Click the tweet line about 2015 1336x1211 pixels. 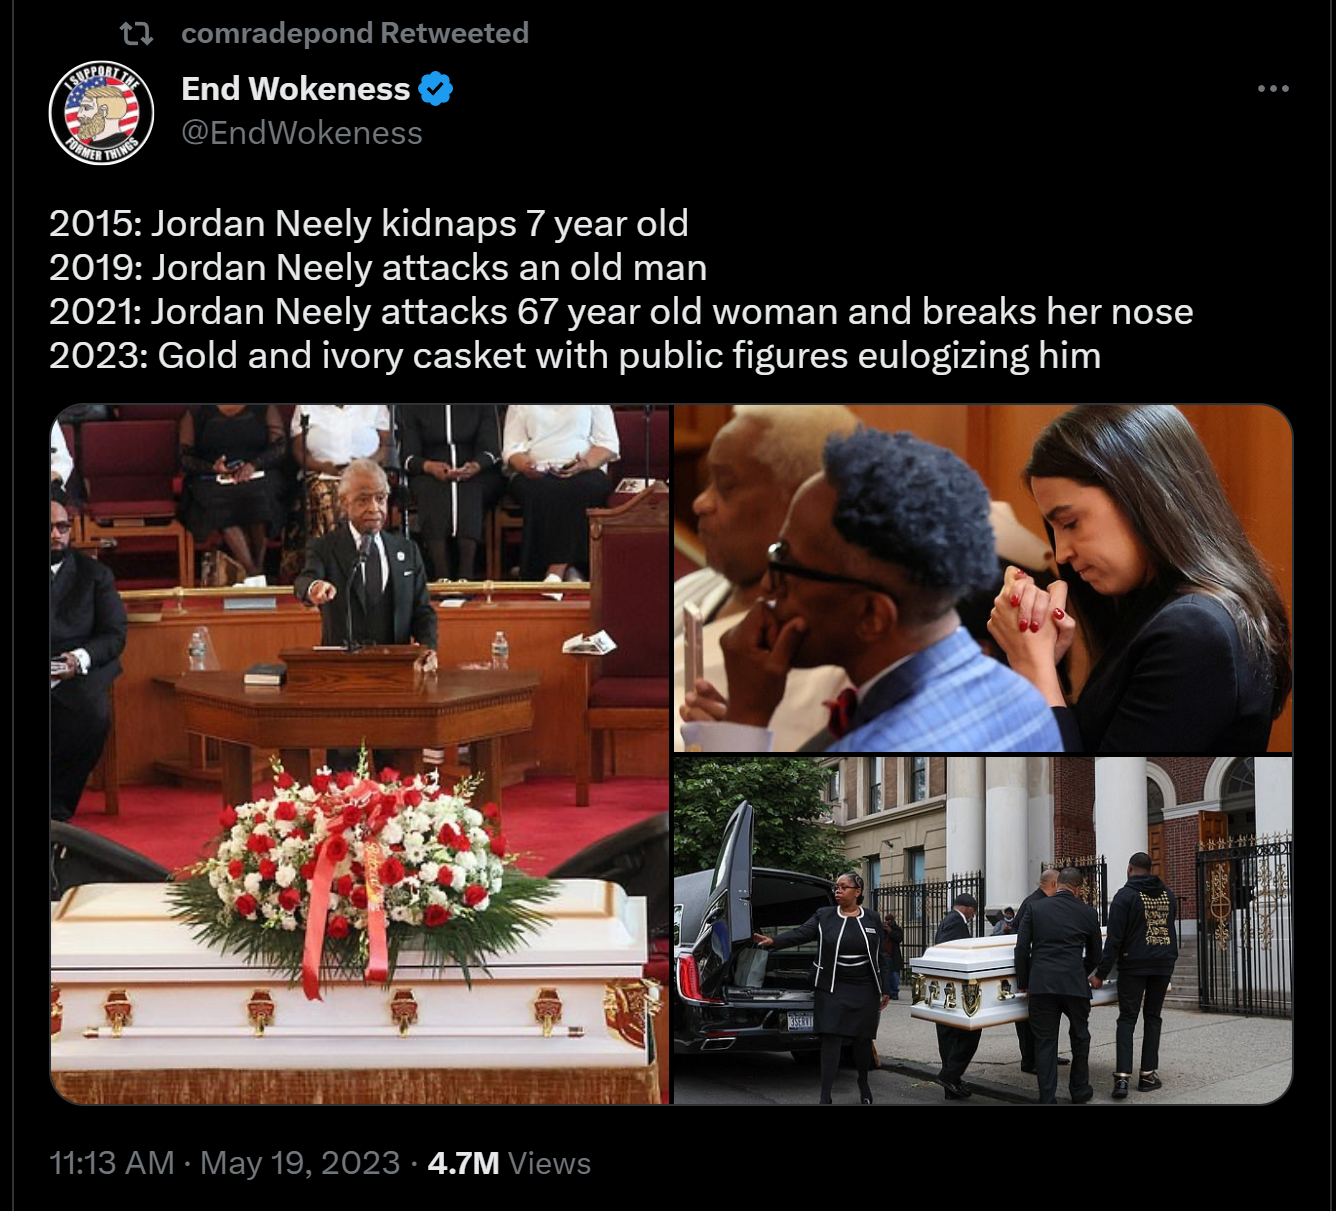pyautogui.click(x=369, y=223)
